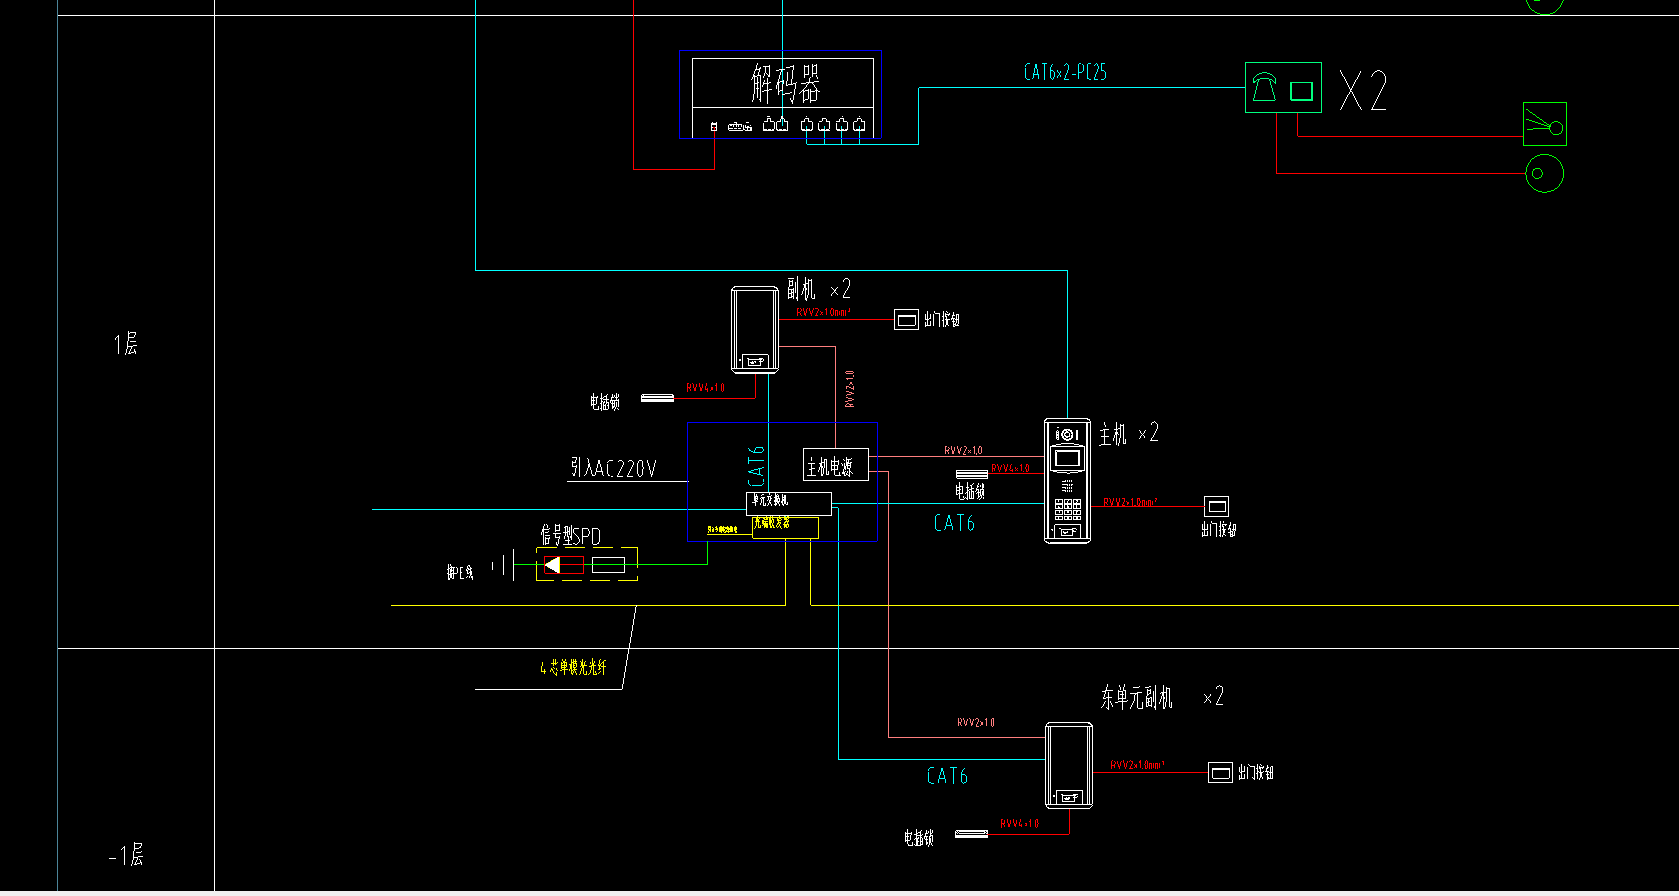Click the RVV2×1.0 label between 主机电源 and 主机
The height and width of the screenshot is (896, 1679).
(963, 451)
